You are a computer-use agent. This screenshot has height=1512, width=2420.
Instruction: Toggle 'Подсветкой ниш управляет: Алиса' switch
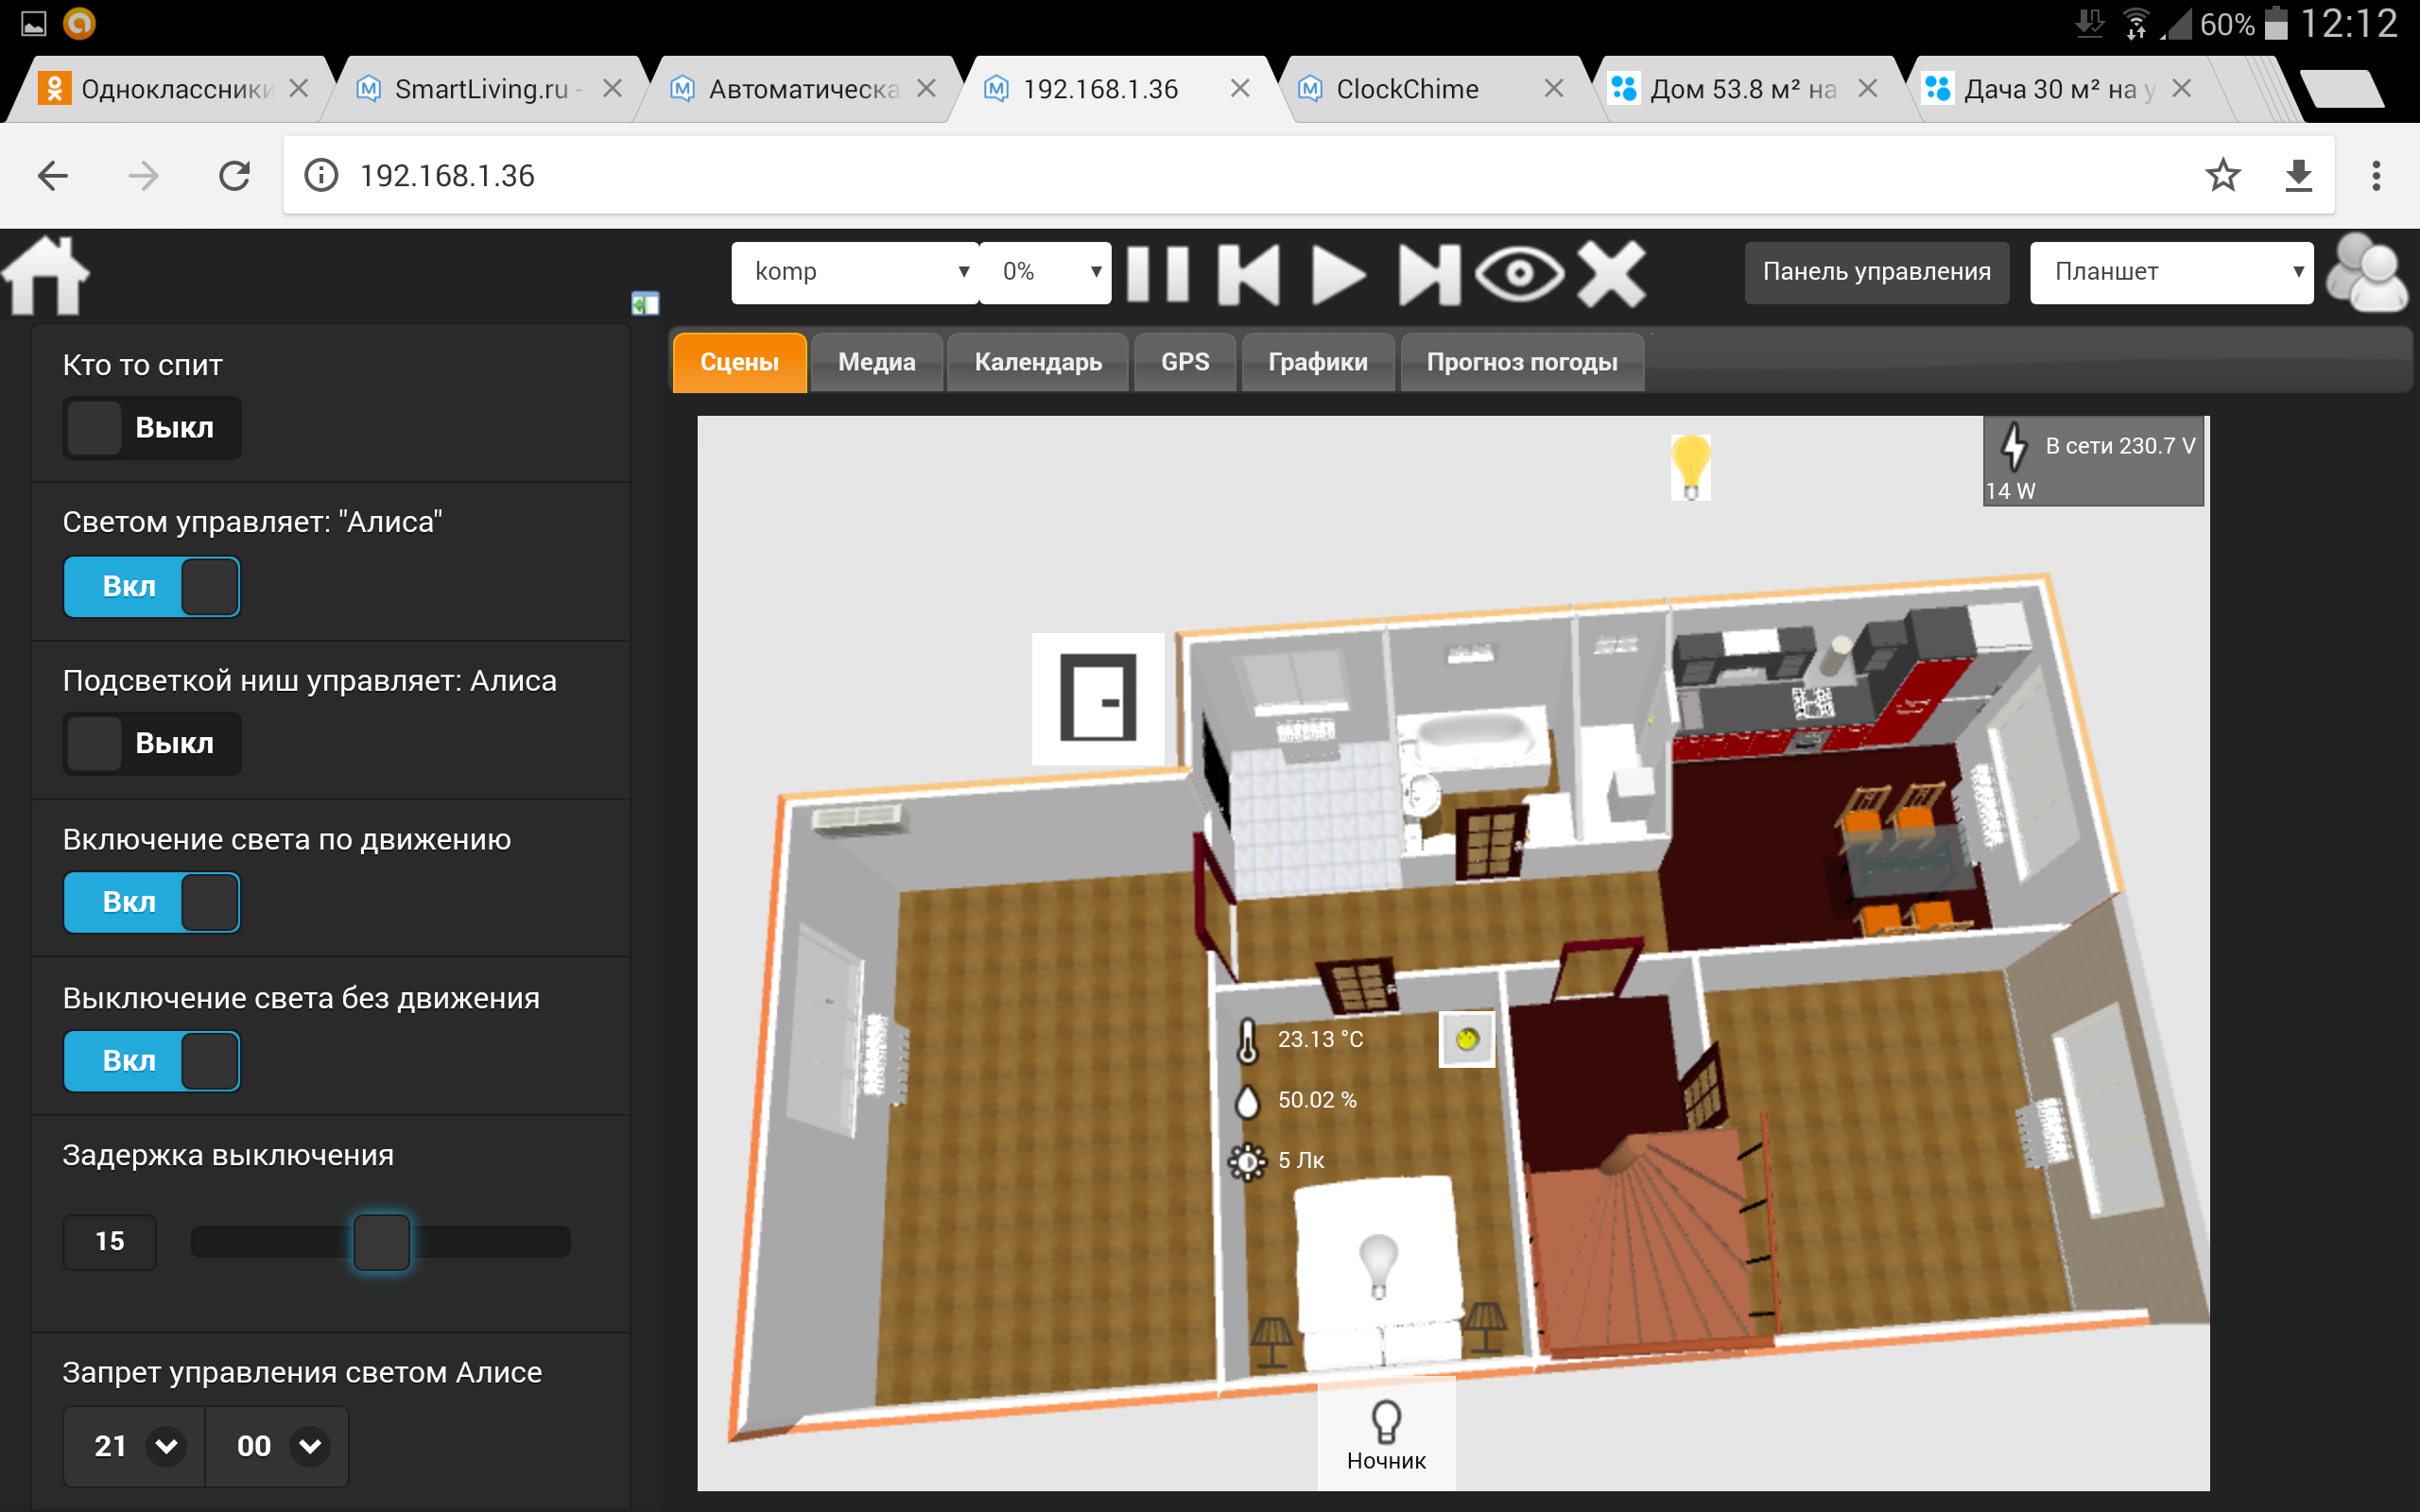[152, 743]
